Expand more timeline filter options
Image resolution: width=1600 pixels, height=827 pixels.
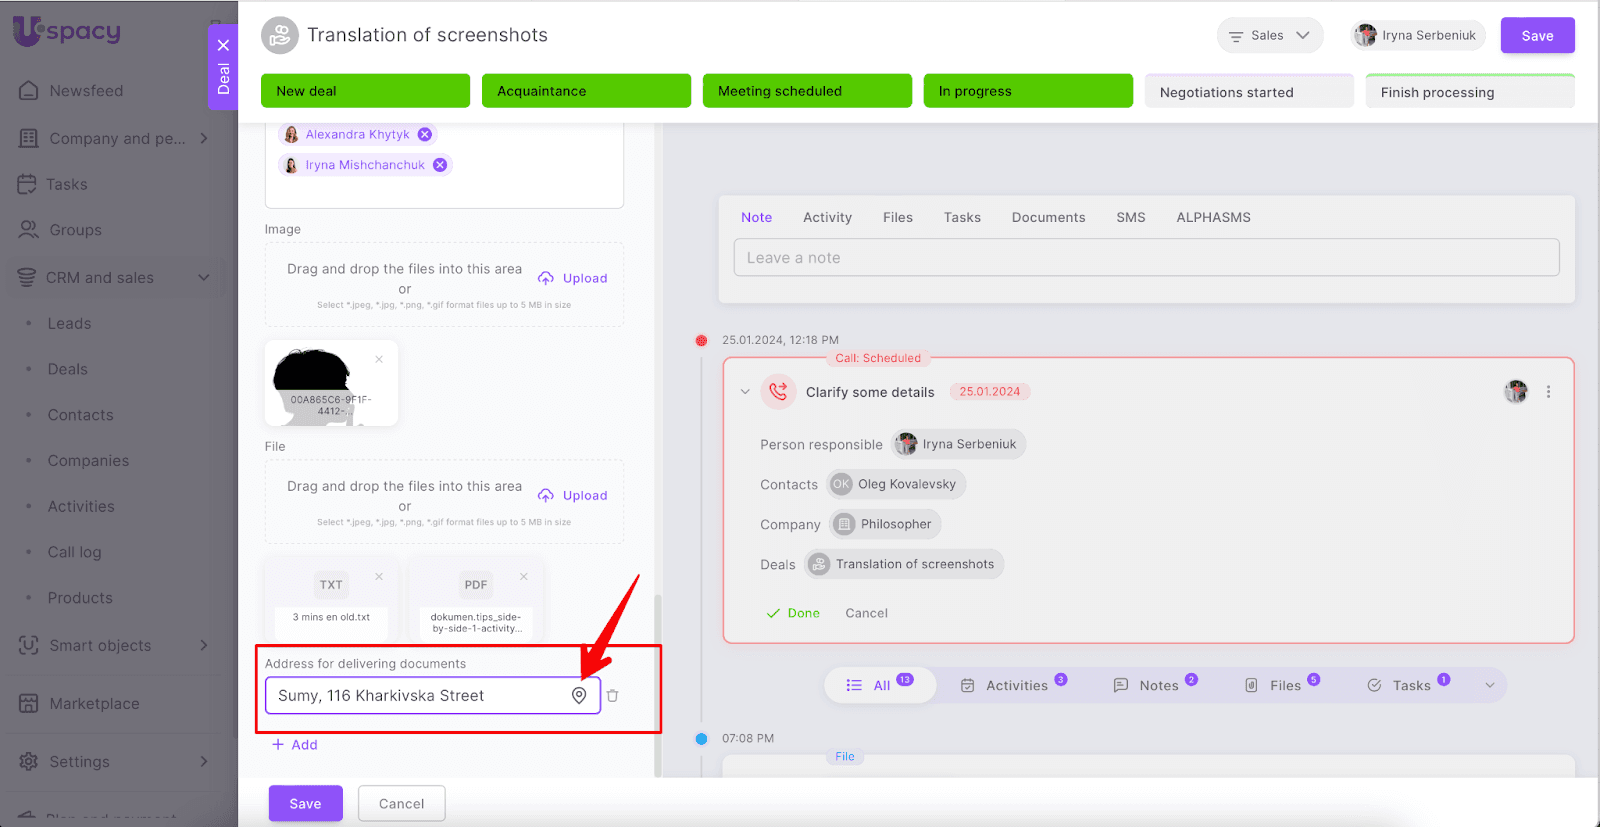point(1490,685)
